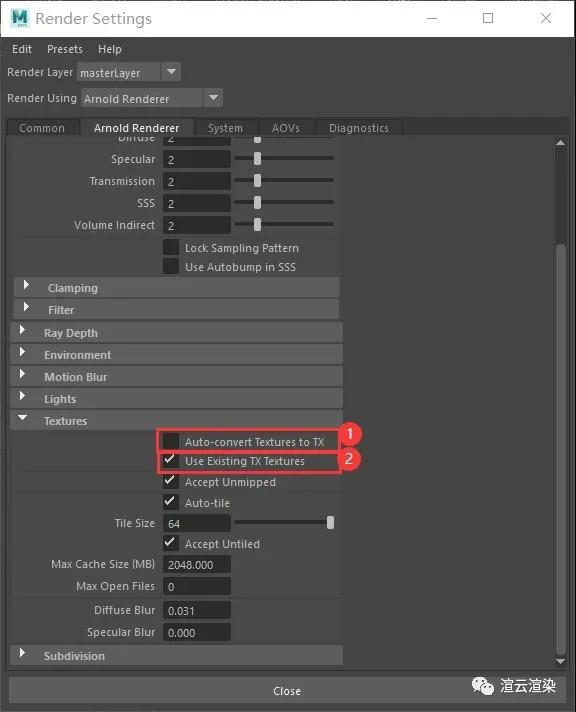Click the scrollbar down arrow
This screenshot has height=712, width=576.
click(x=561, y=661)
